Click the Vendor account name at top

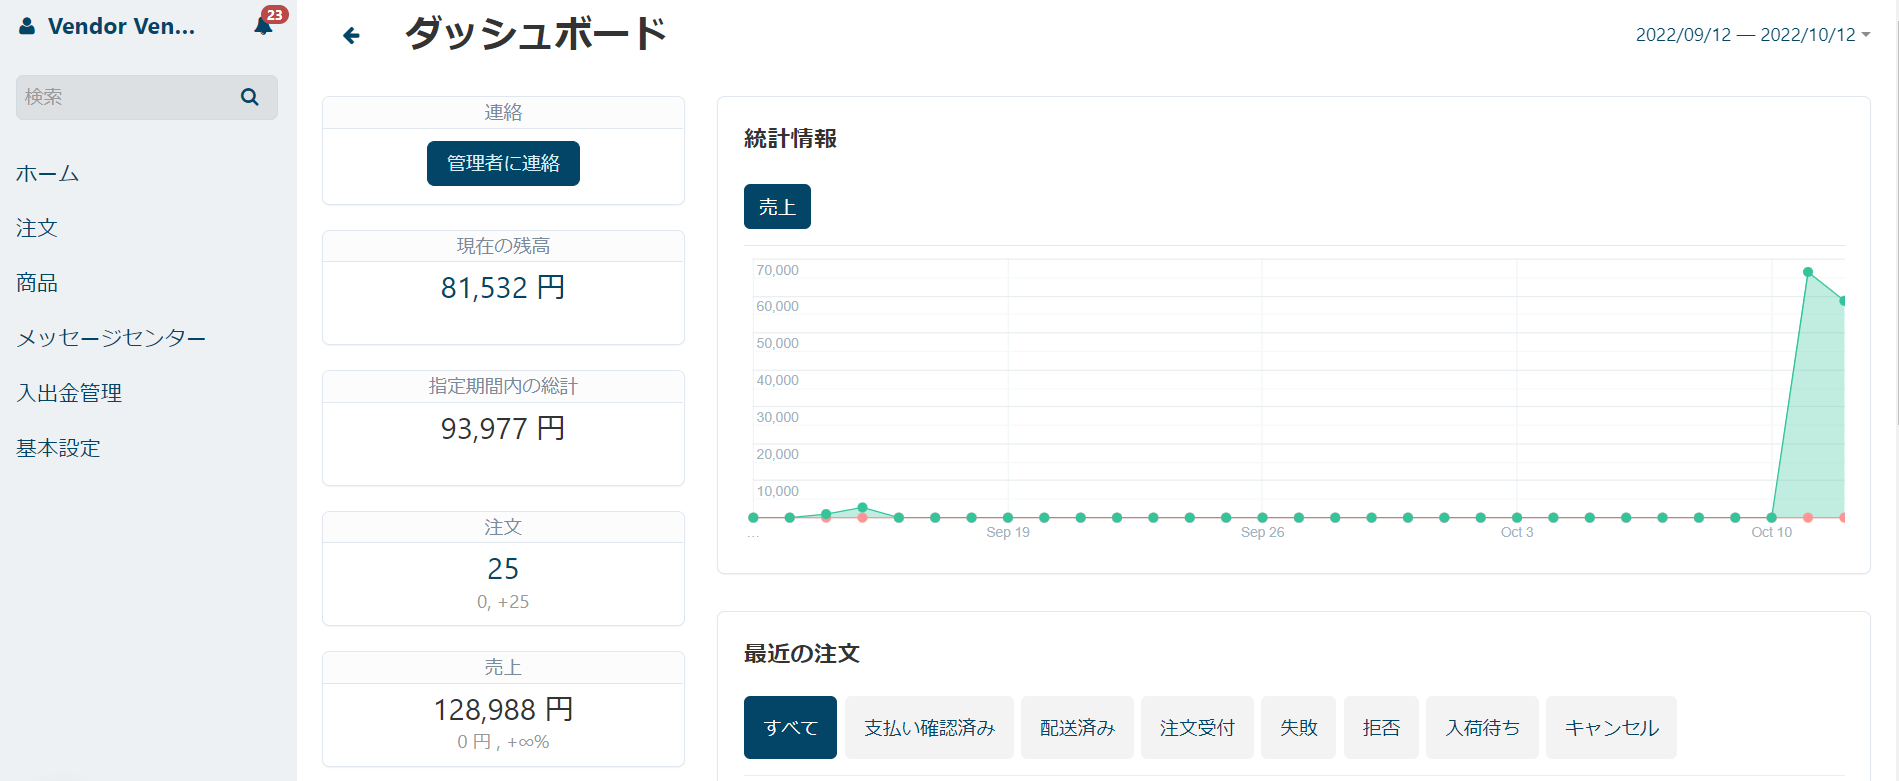pyautogui.click(x=121, y=27)
